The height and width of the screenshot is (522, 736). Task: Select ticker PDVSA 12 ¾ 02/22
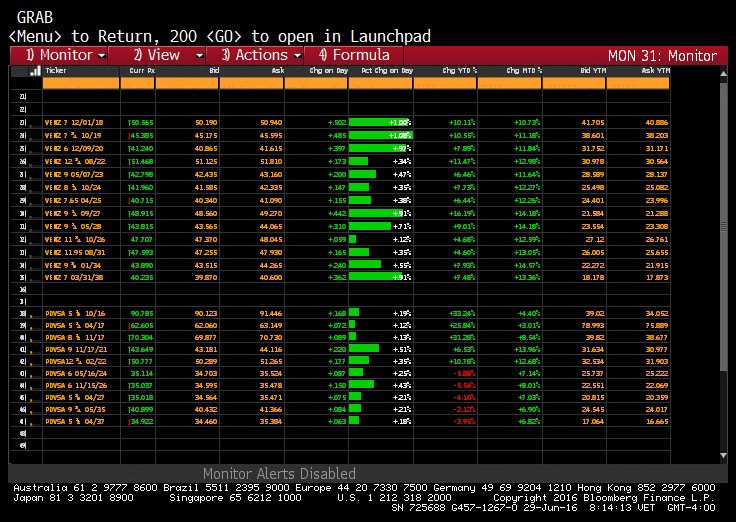(x=76, y=362)
